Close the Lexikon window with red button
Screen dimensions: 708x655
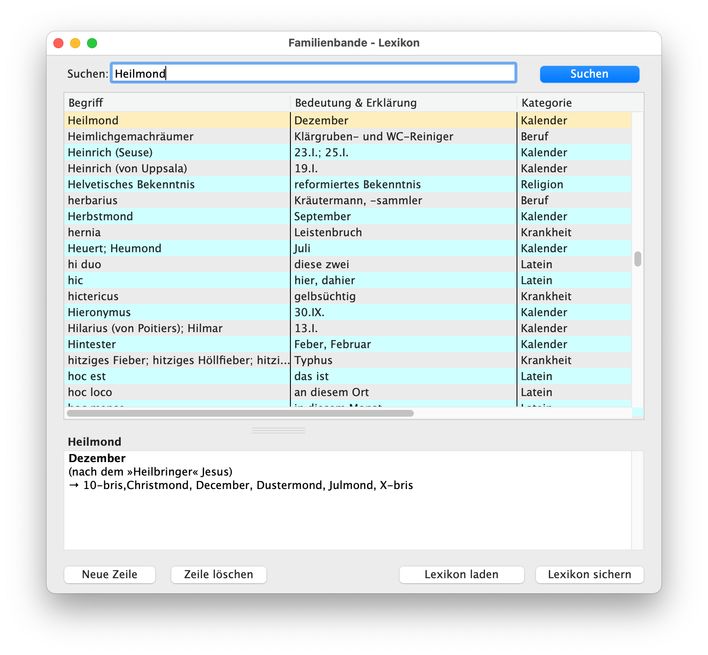58,43
